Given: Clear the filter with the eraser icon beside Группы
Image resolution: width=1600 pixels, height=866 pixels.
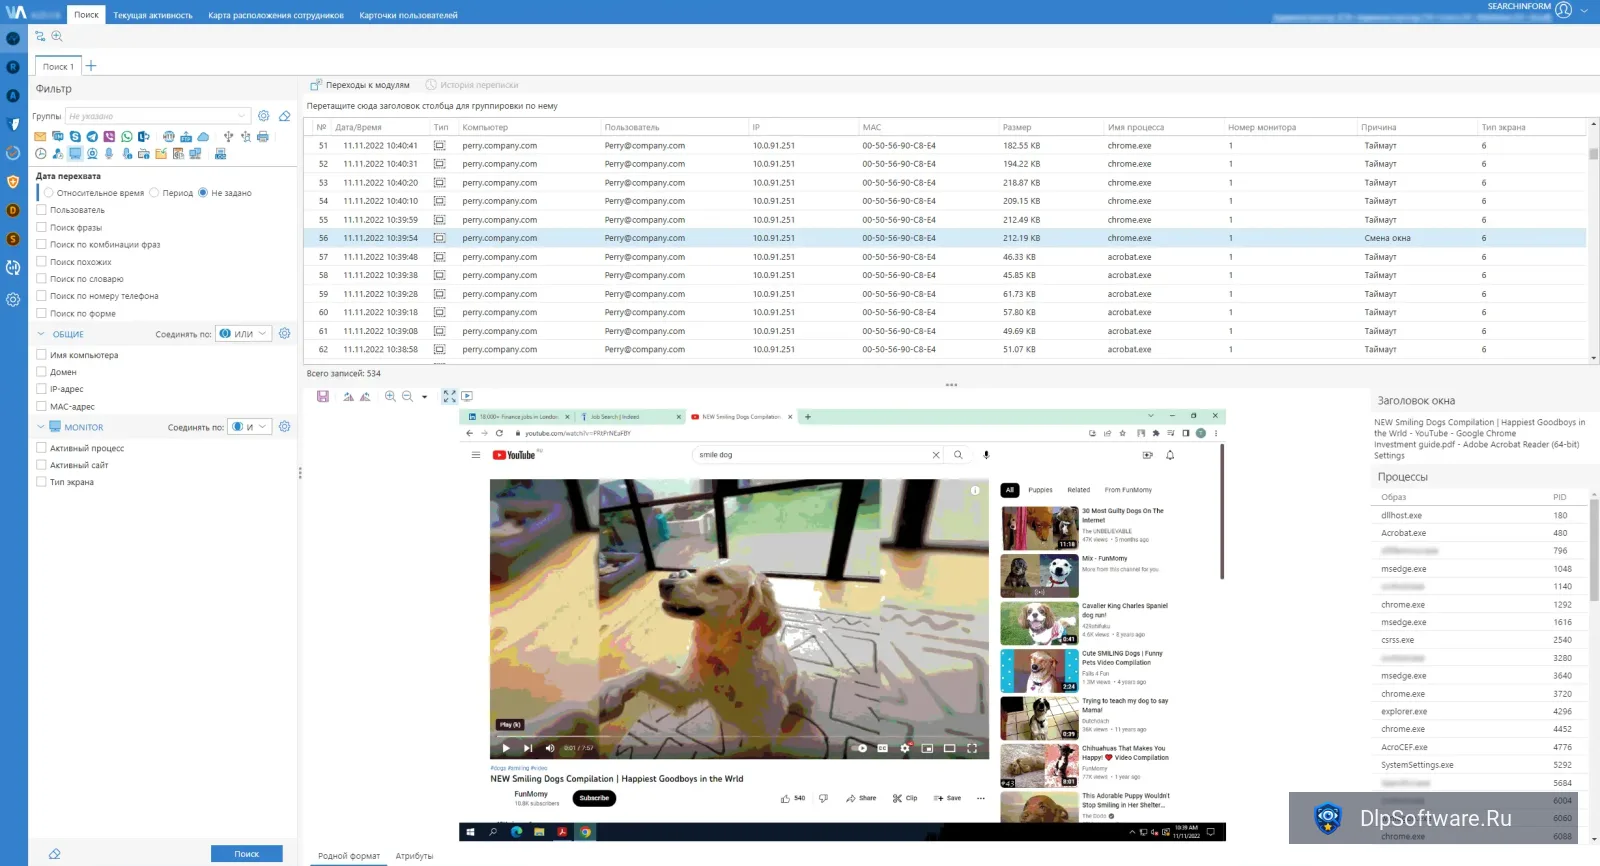Looking at the screenshot, I should coord(284,116).
